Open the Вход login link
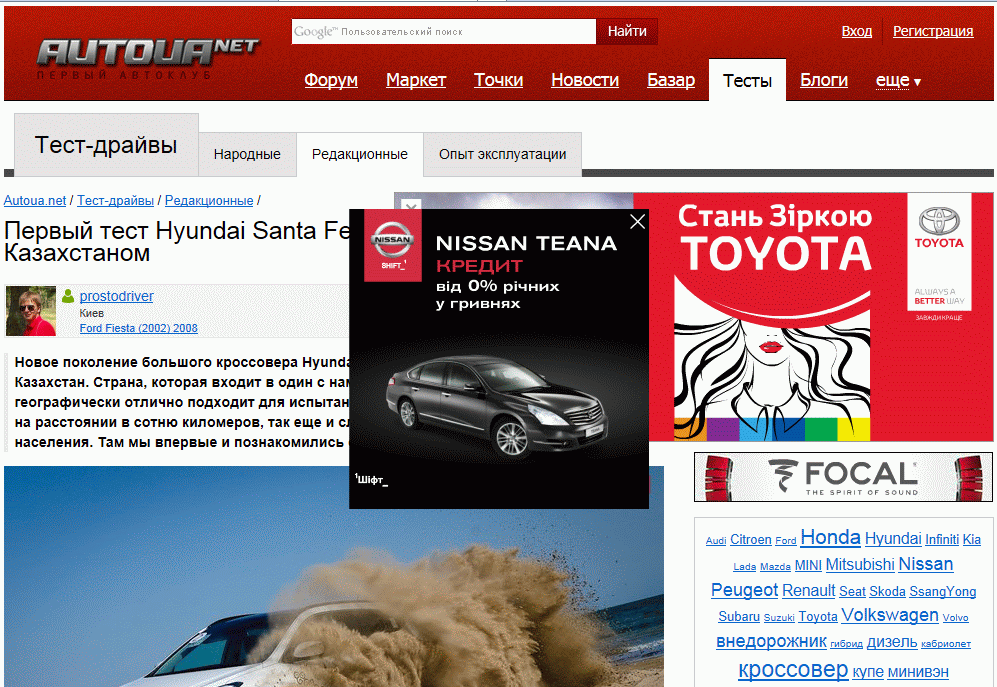The width and height of the screenshot is (997, 687). click(x=856, y=31)
